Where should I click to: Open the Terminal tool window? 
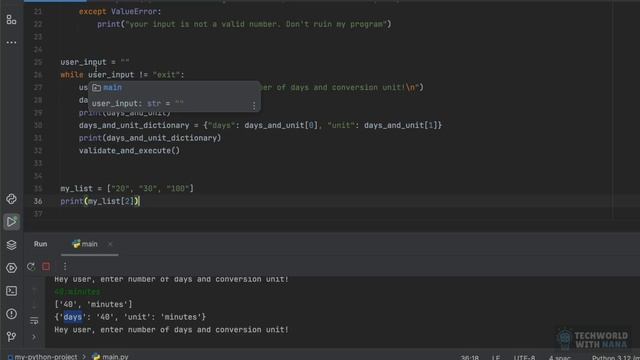[11, 291]
